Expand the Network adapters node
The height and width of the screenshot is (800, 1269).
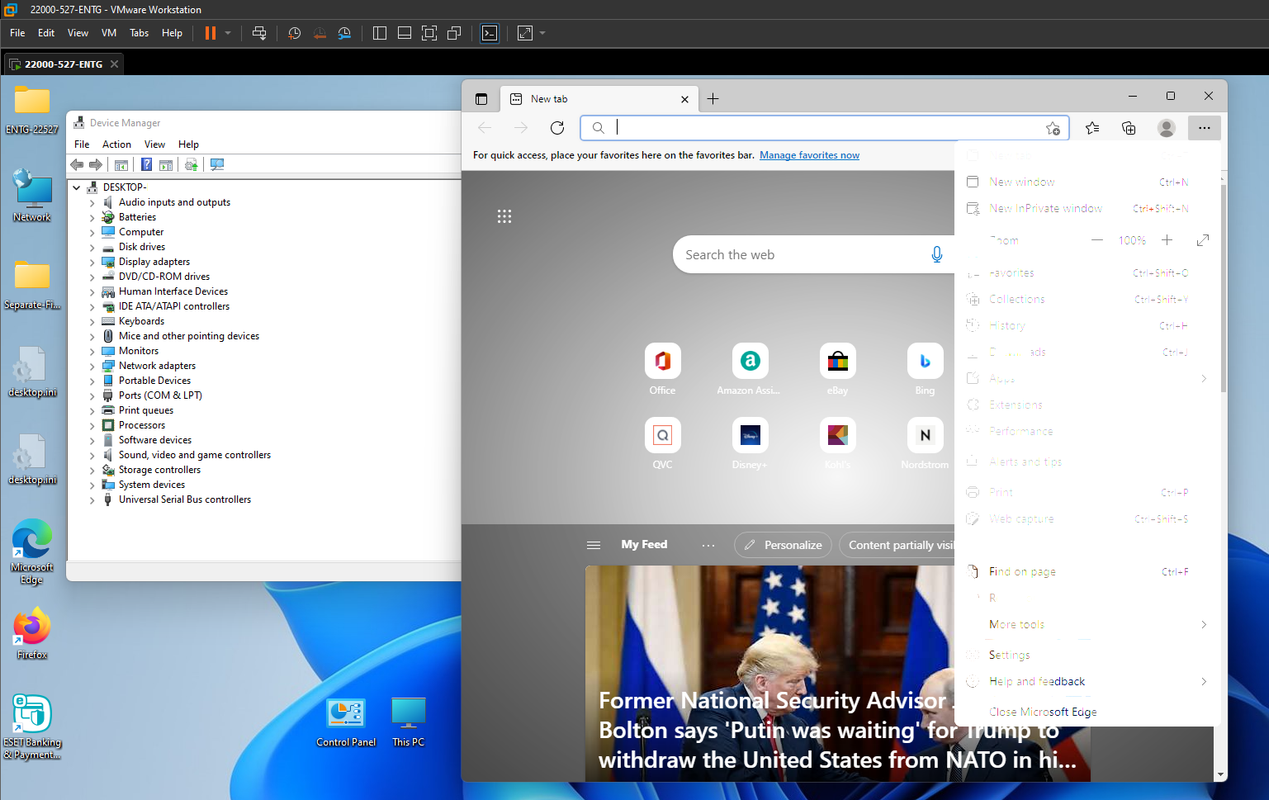pos(92,366)
